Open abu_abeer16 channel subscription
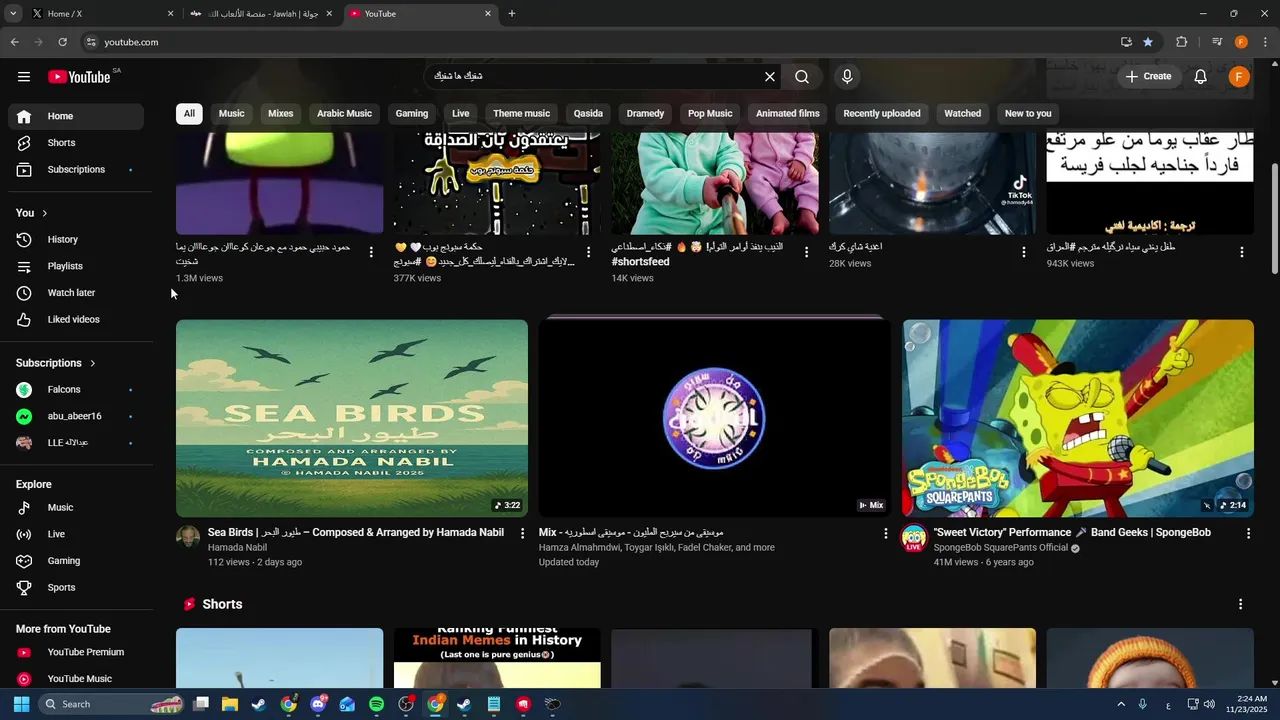Screen dimensions: 1280x720 (x=76, y=416)
